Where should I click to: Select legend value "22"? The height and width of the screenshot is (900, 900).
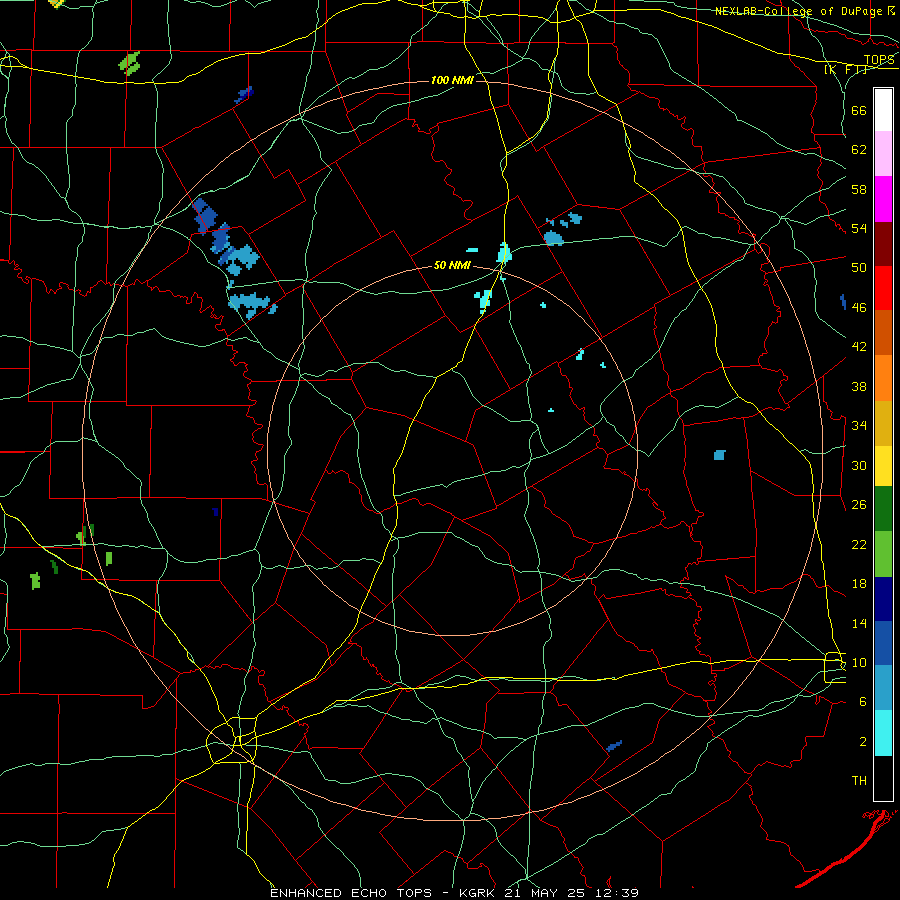pos(859,544)
